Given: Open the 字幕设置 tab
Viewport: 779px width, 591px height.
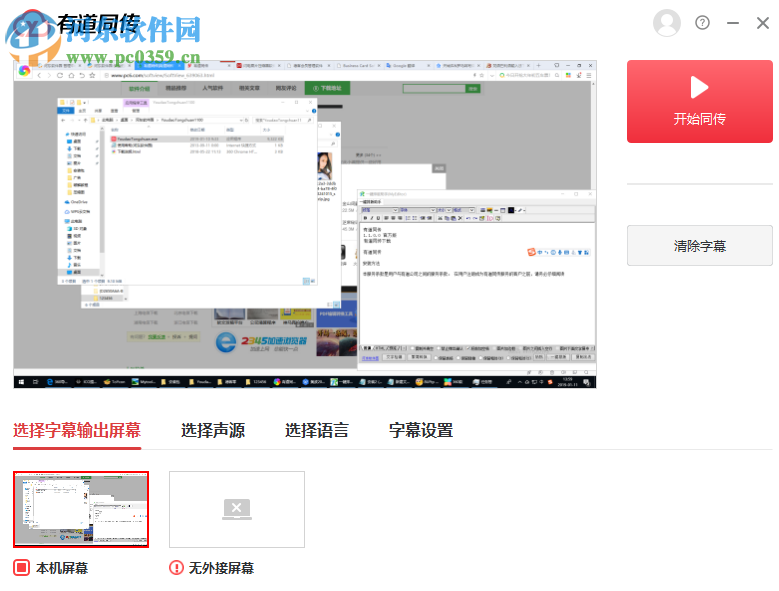Looking at the screenshot, I should [421, 430].
